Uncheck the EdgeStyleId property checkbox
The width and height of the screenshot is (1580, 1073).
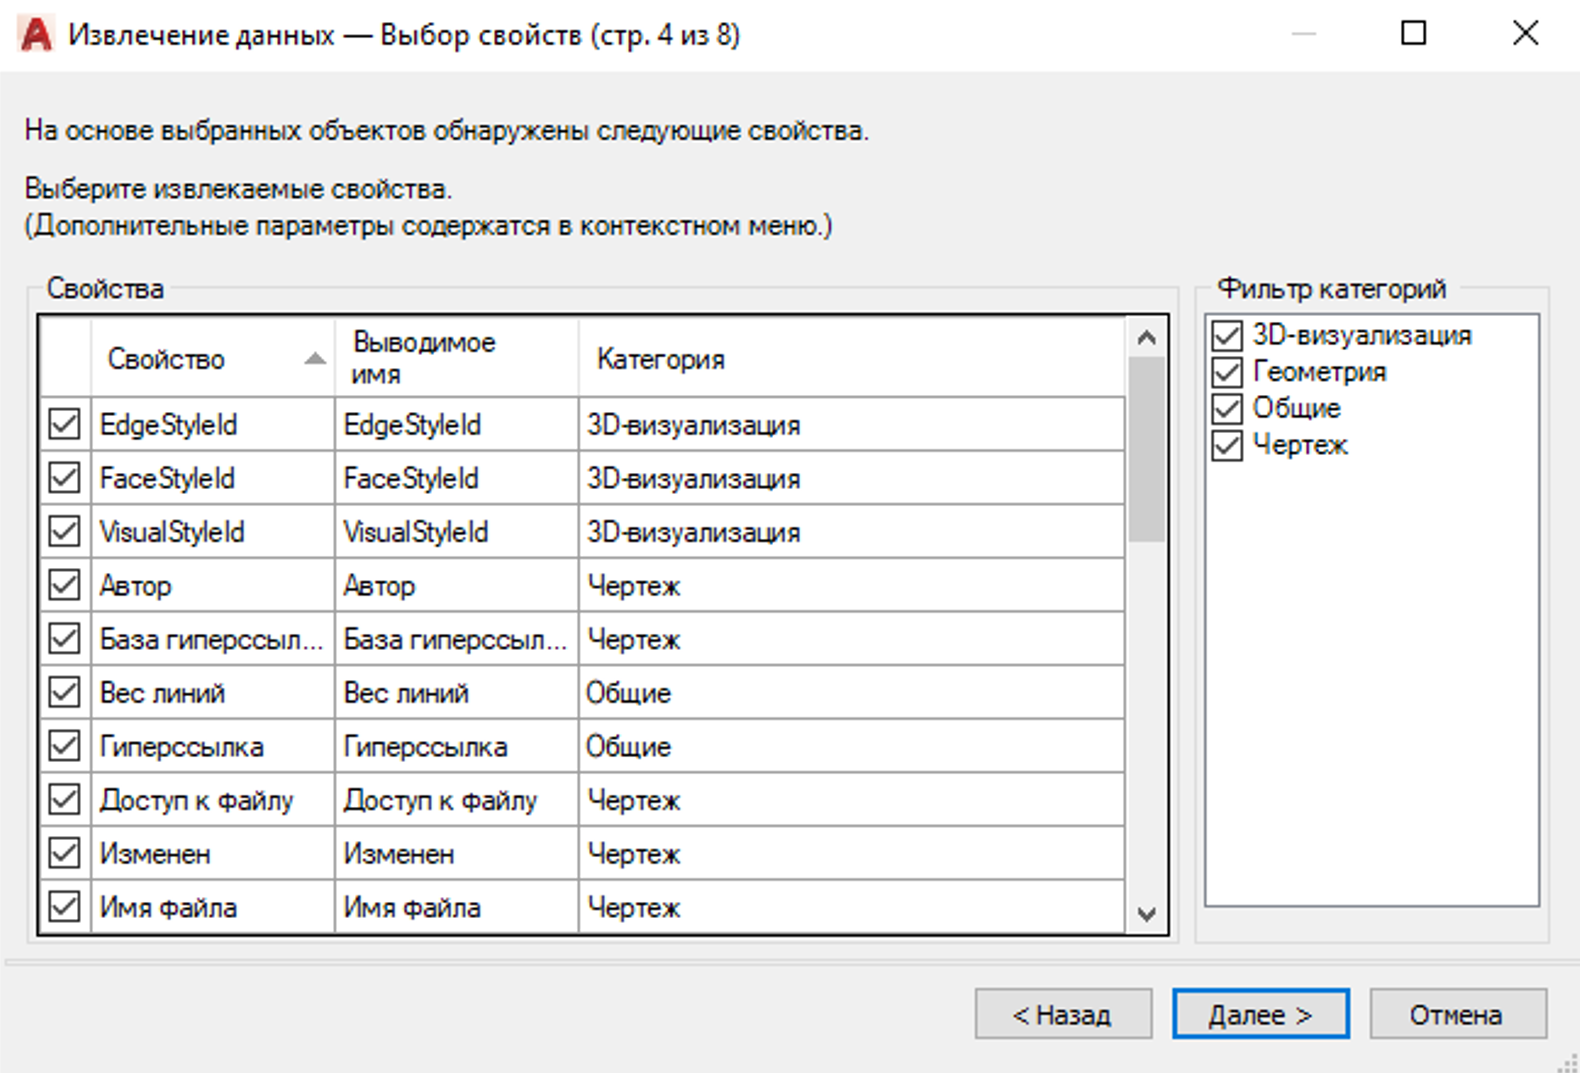65,424
